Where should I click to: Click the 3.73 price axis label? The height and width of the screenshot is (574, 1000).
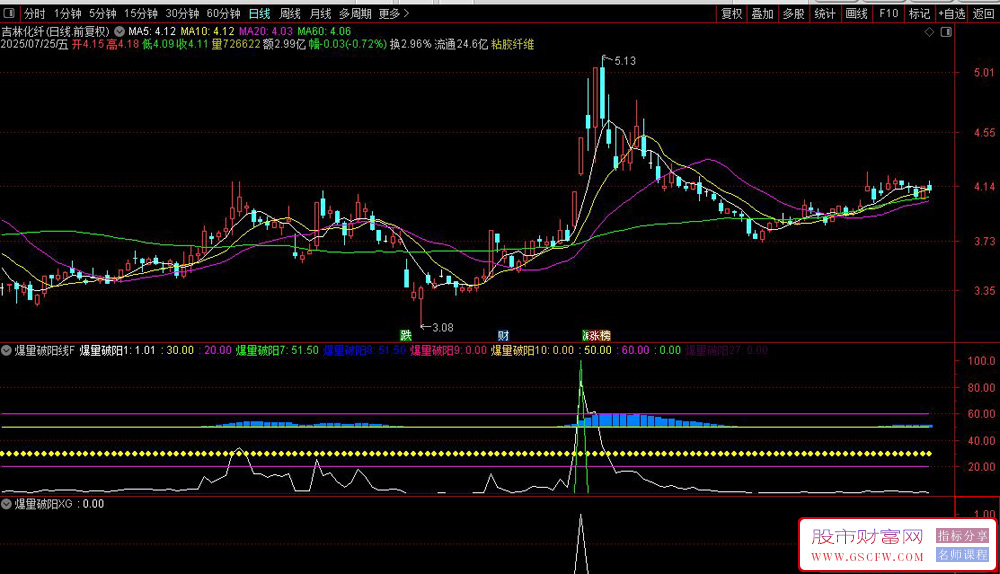pyautogui.click(x=984, y=241)
